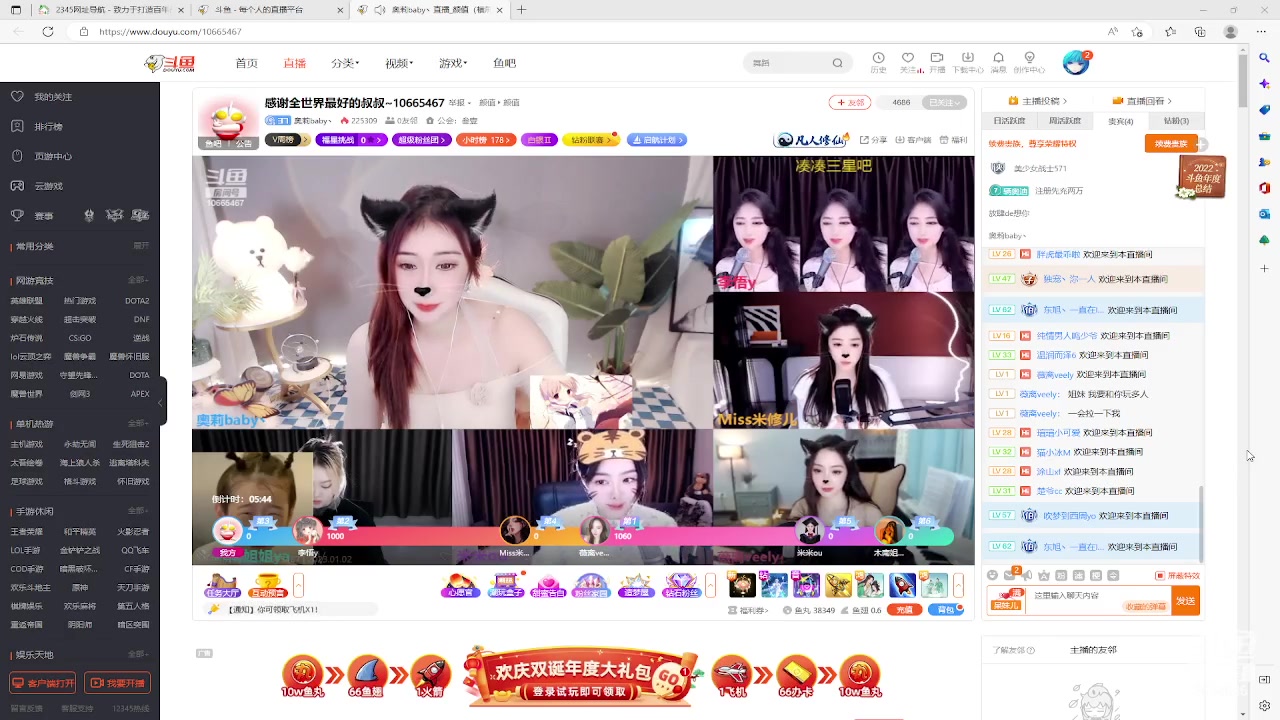This screenshot has height=720, width=1280.
Task: Open the 粉丝家园 fan home icon
Action: coord(592,583)
